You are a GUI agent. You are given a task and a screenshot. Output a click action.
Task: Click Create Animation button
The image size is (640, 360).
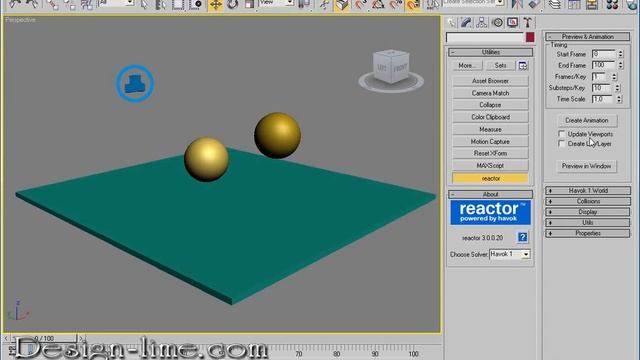point(587,120)
